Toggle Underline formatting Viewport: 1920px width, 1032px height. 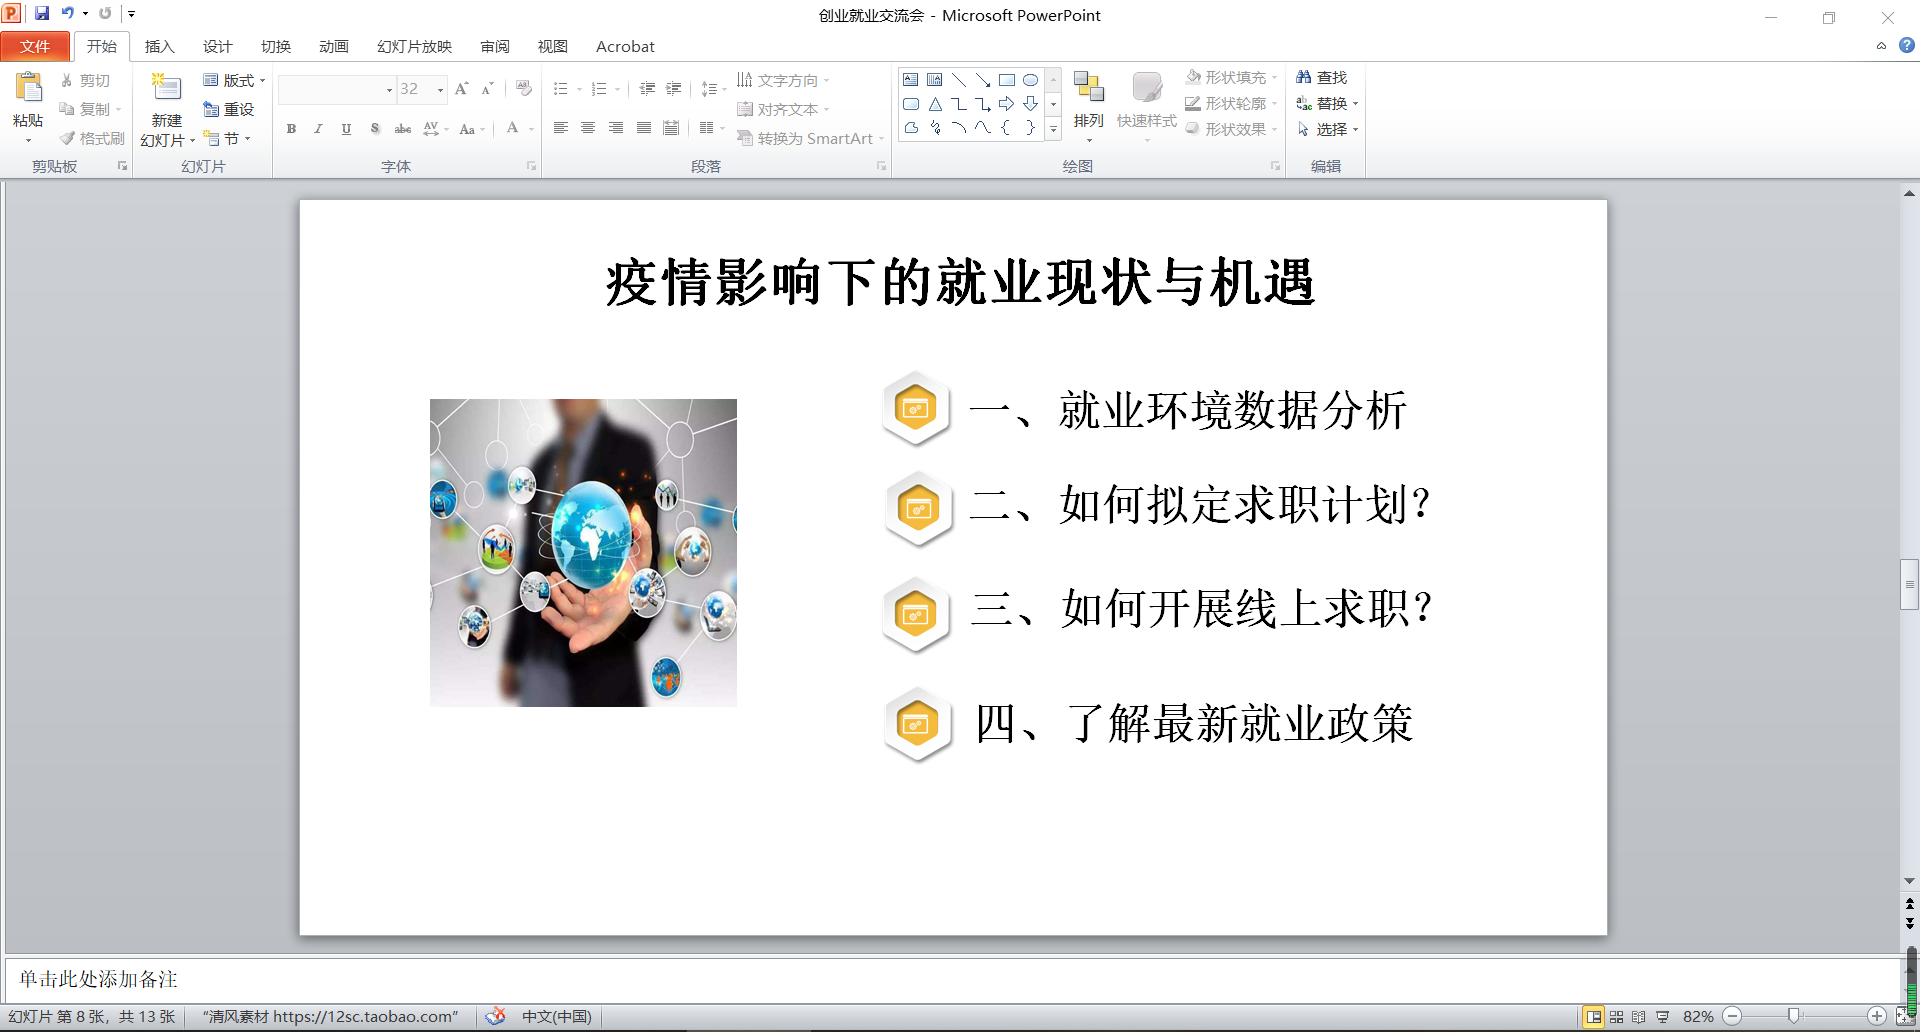click(346, 129)
